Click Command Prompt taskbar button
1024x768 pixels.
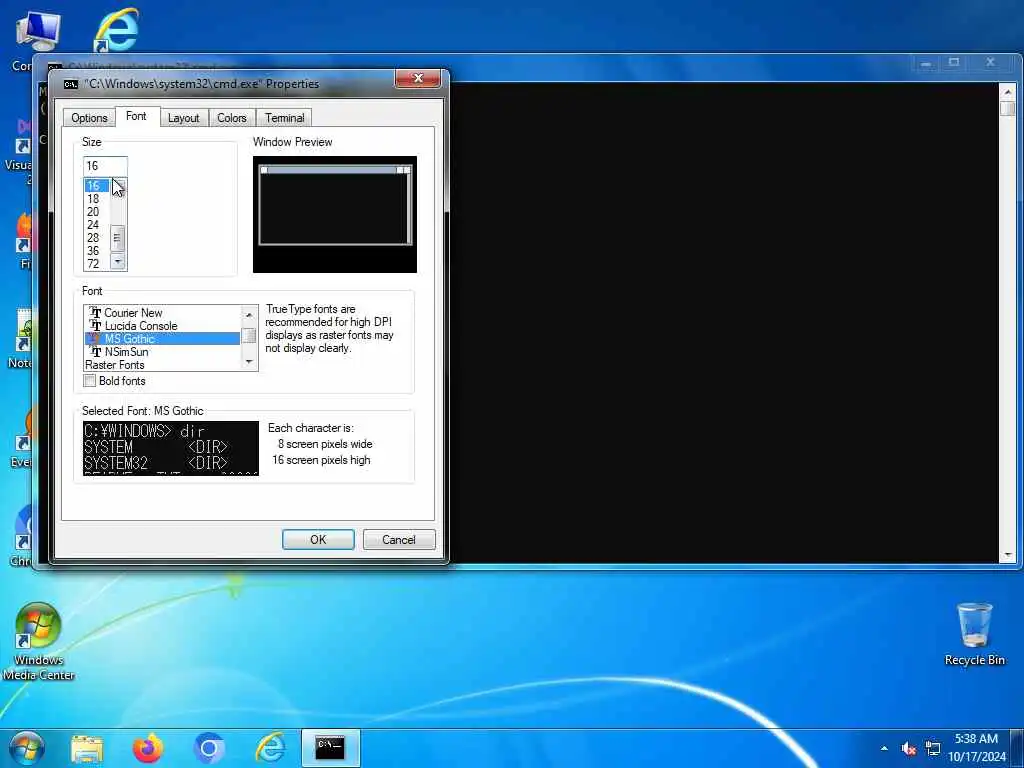[x=330, y=748]
